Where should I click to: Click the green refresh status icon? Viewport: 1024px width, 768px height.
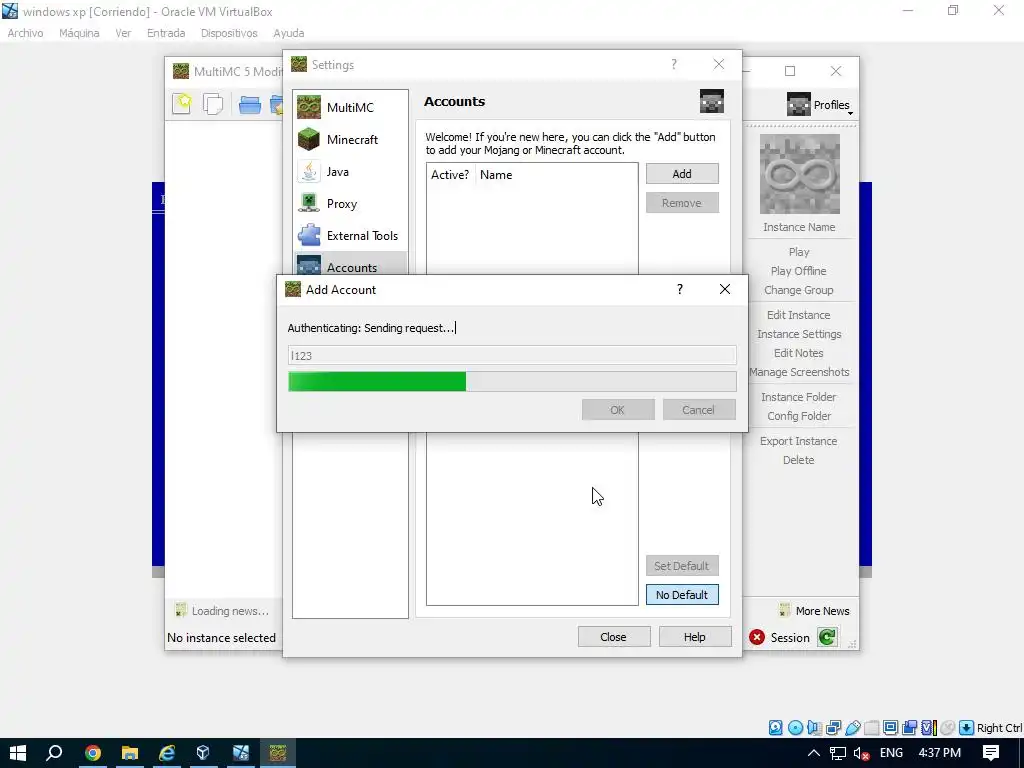click(x=827, y=637)
